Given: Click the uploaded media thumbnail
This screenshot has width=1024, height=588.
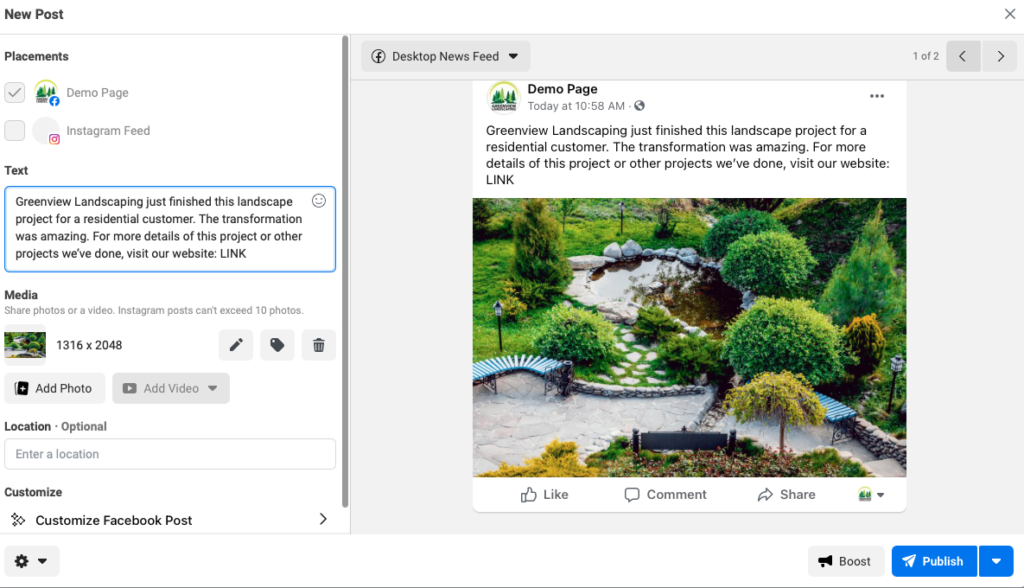Looking at the screenshot, I should click(x=25, y=345).
